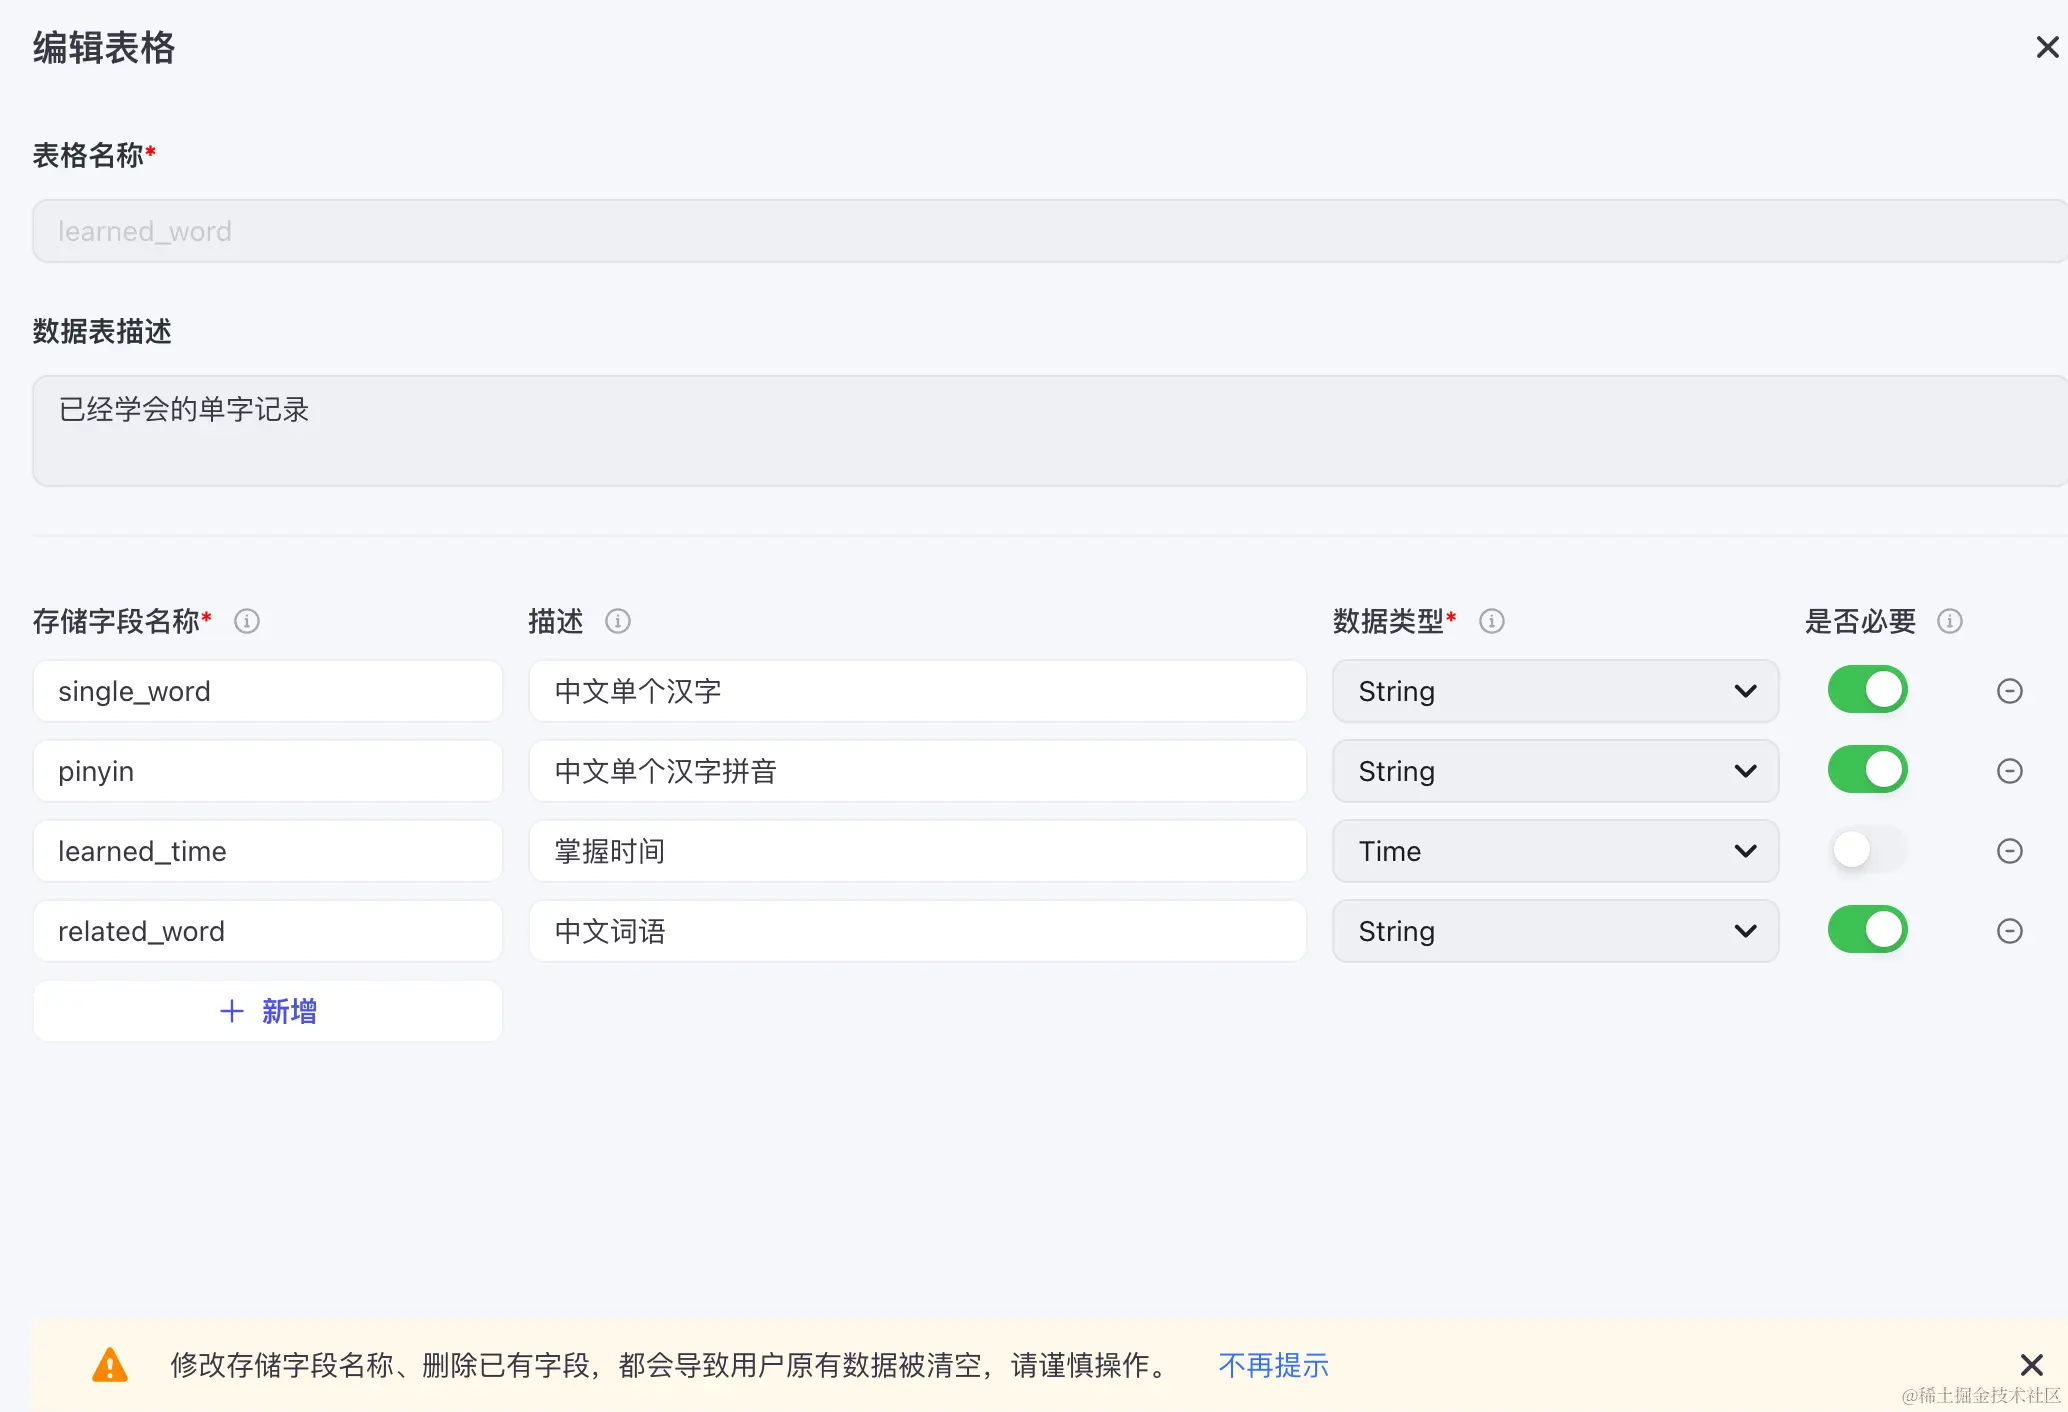Click 不再提示 link in warning banner
This screenshot has width=2068, height=1412.
click(x=1273, y=1365)
